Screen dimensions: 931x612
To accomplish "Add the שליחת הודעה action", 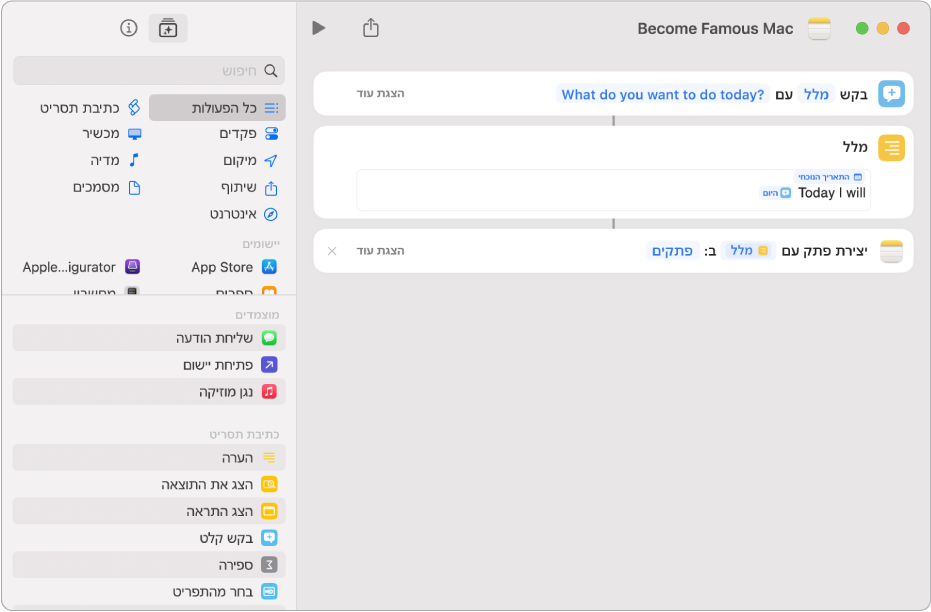I will pyautogui.click(x=149, y=338).
